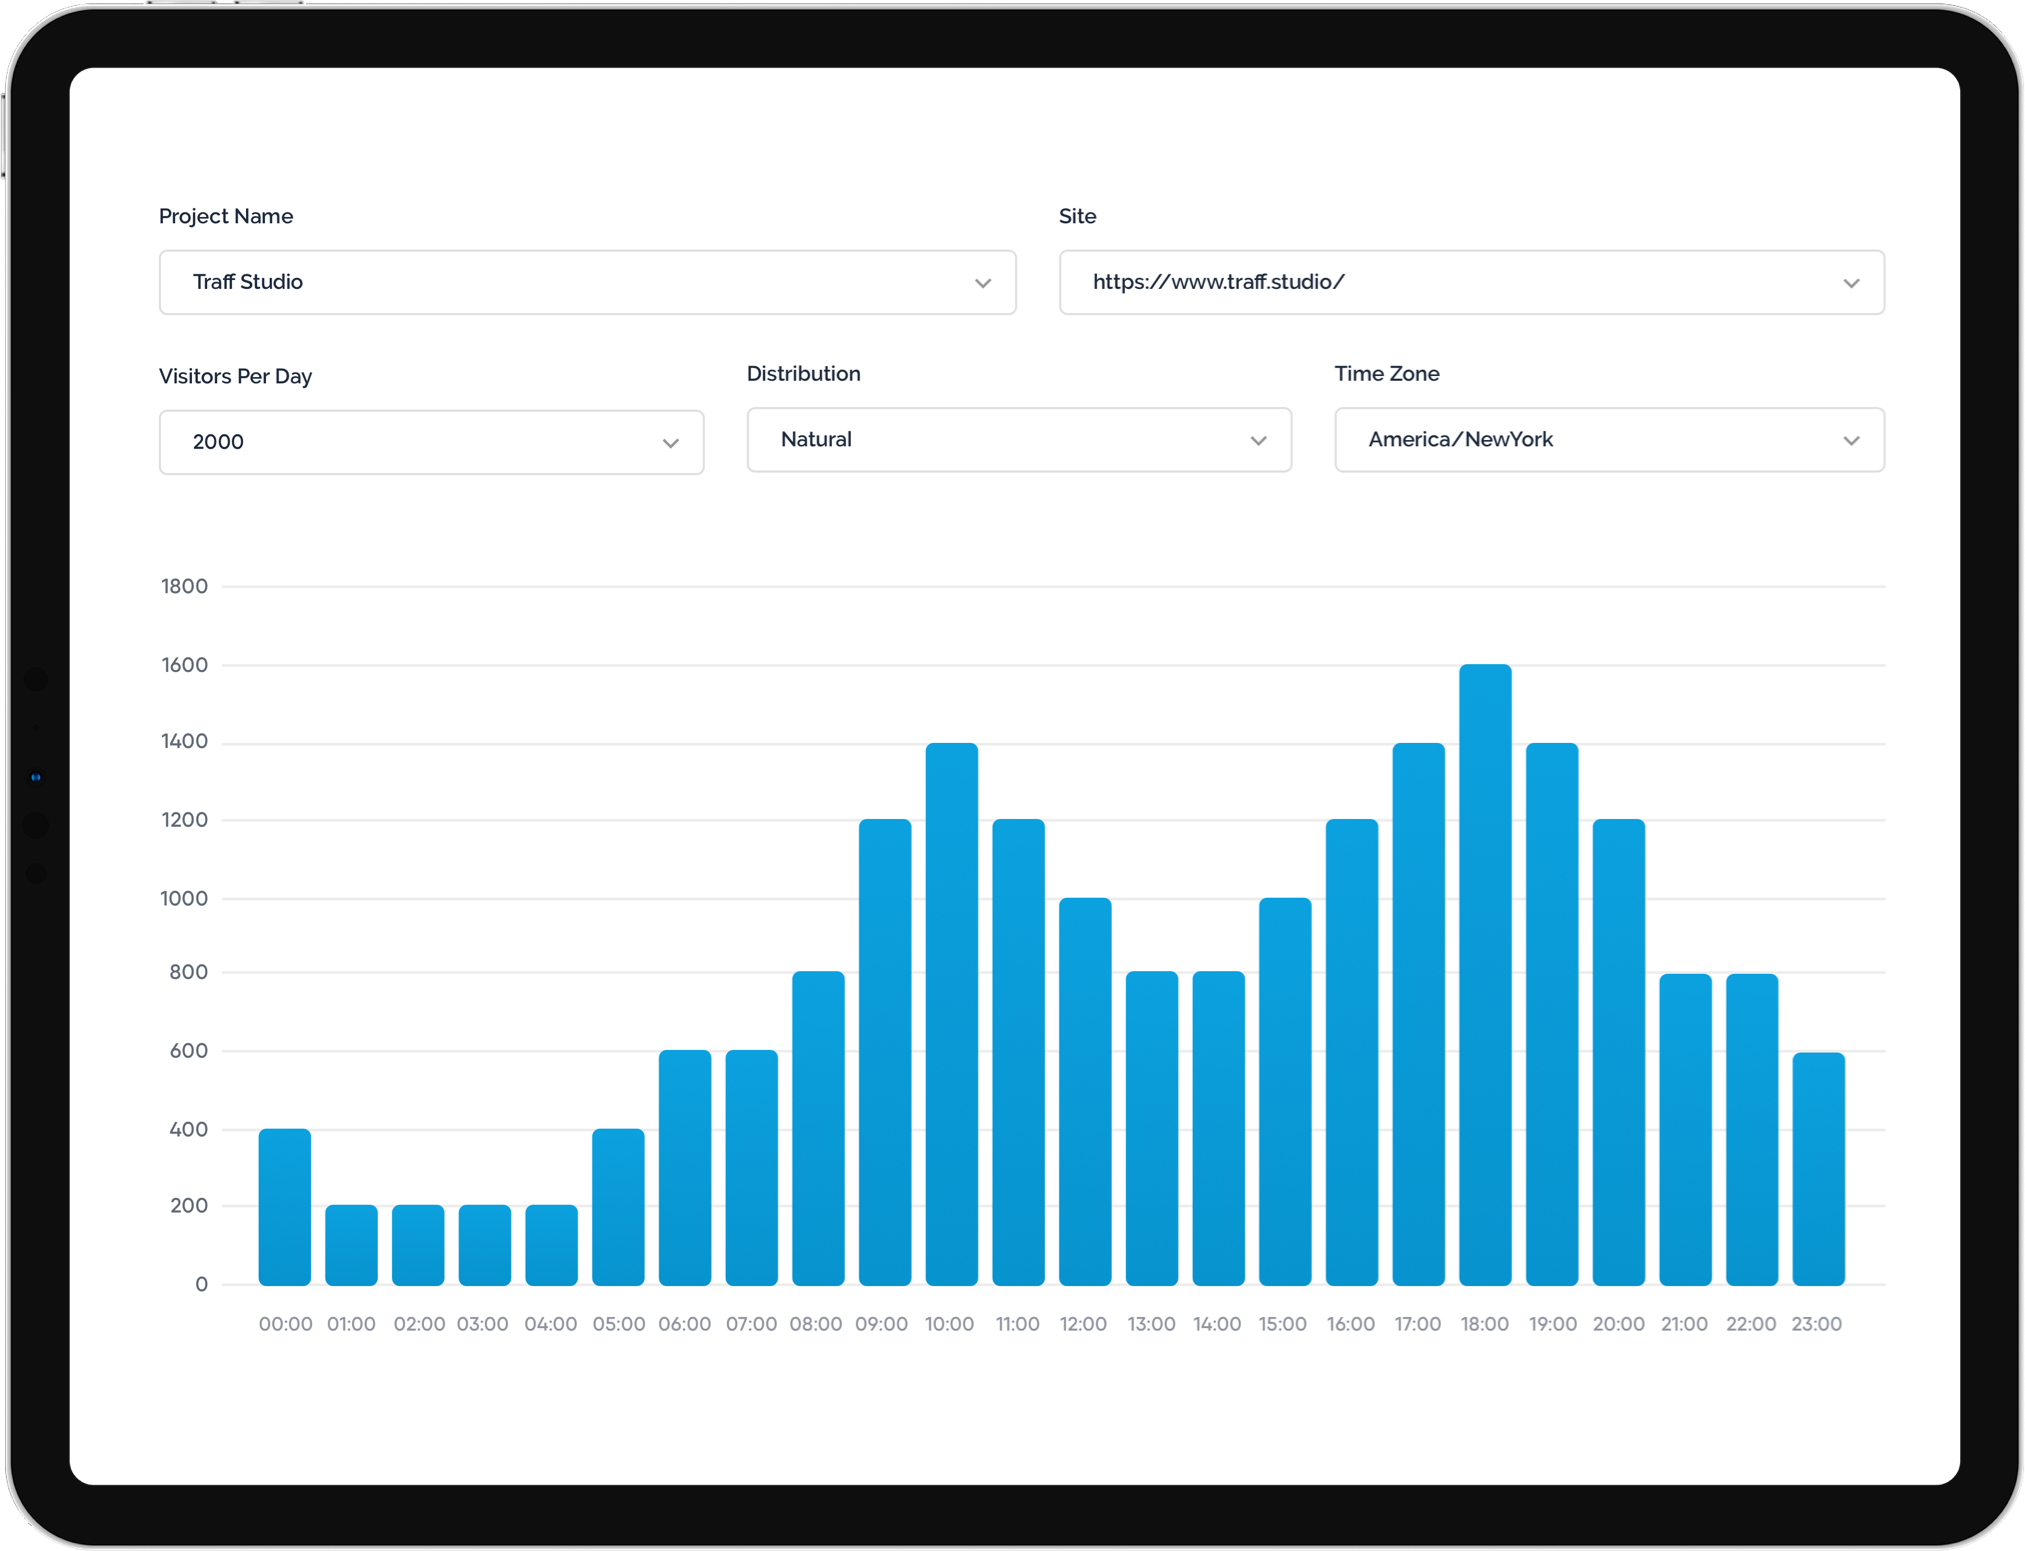Click the chevron beside "Traff Studio"
2025x1551 pixels.
coord(982,282)
